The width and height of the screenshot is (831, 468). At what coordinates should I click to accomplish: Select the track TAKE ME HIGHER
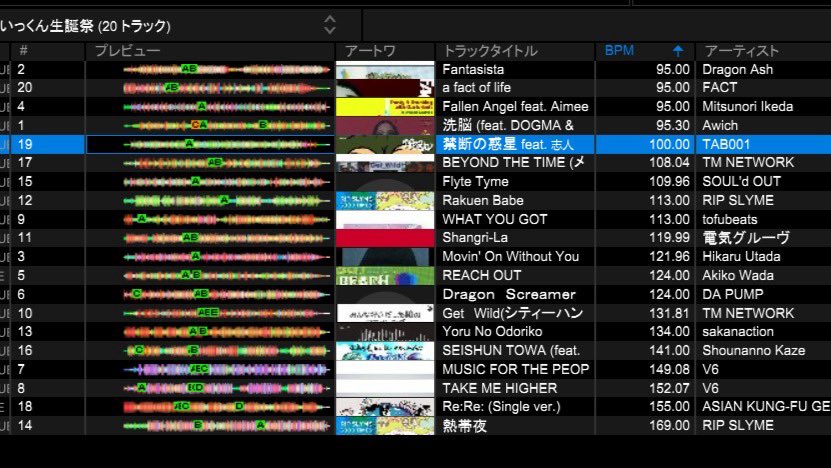[500, 388]
